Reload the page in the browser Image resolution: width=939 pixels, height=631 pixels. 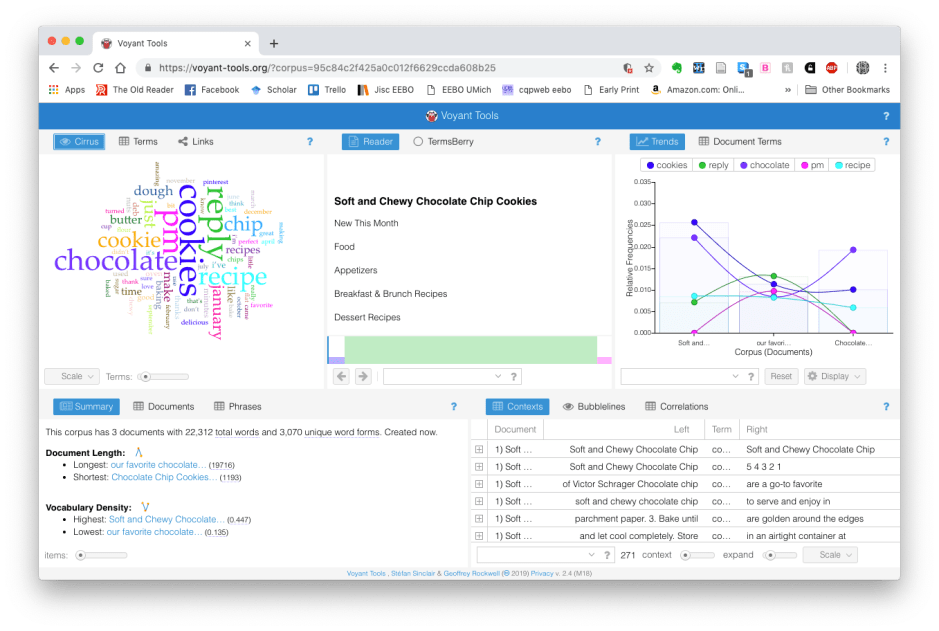click(98, 68)
